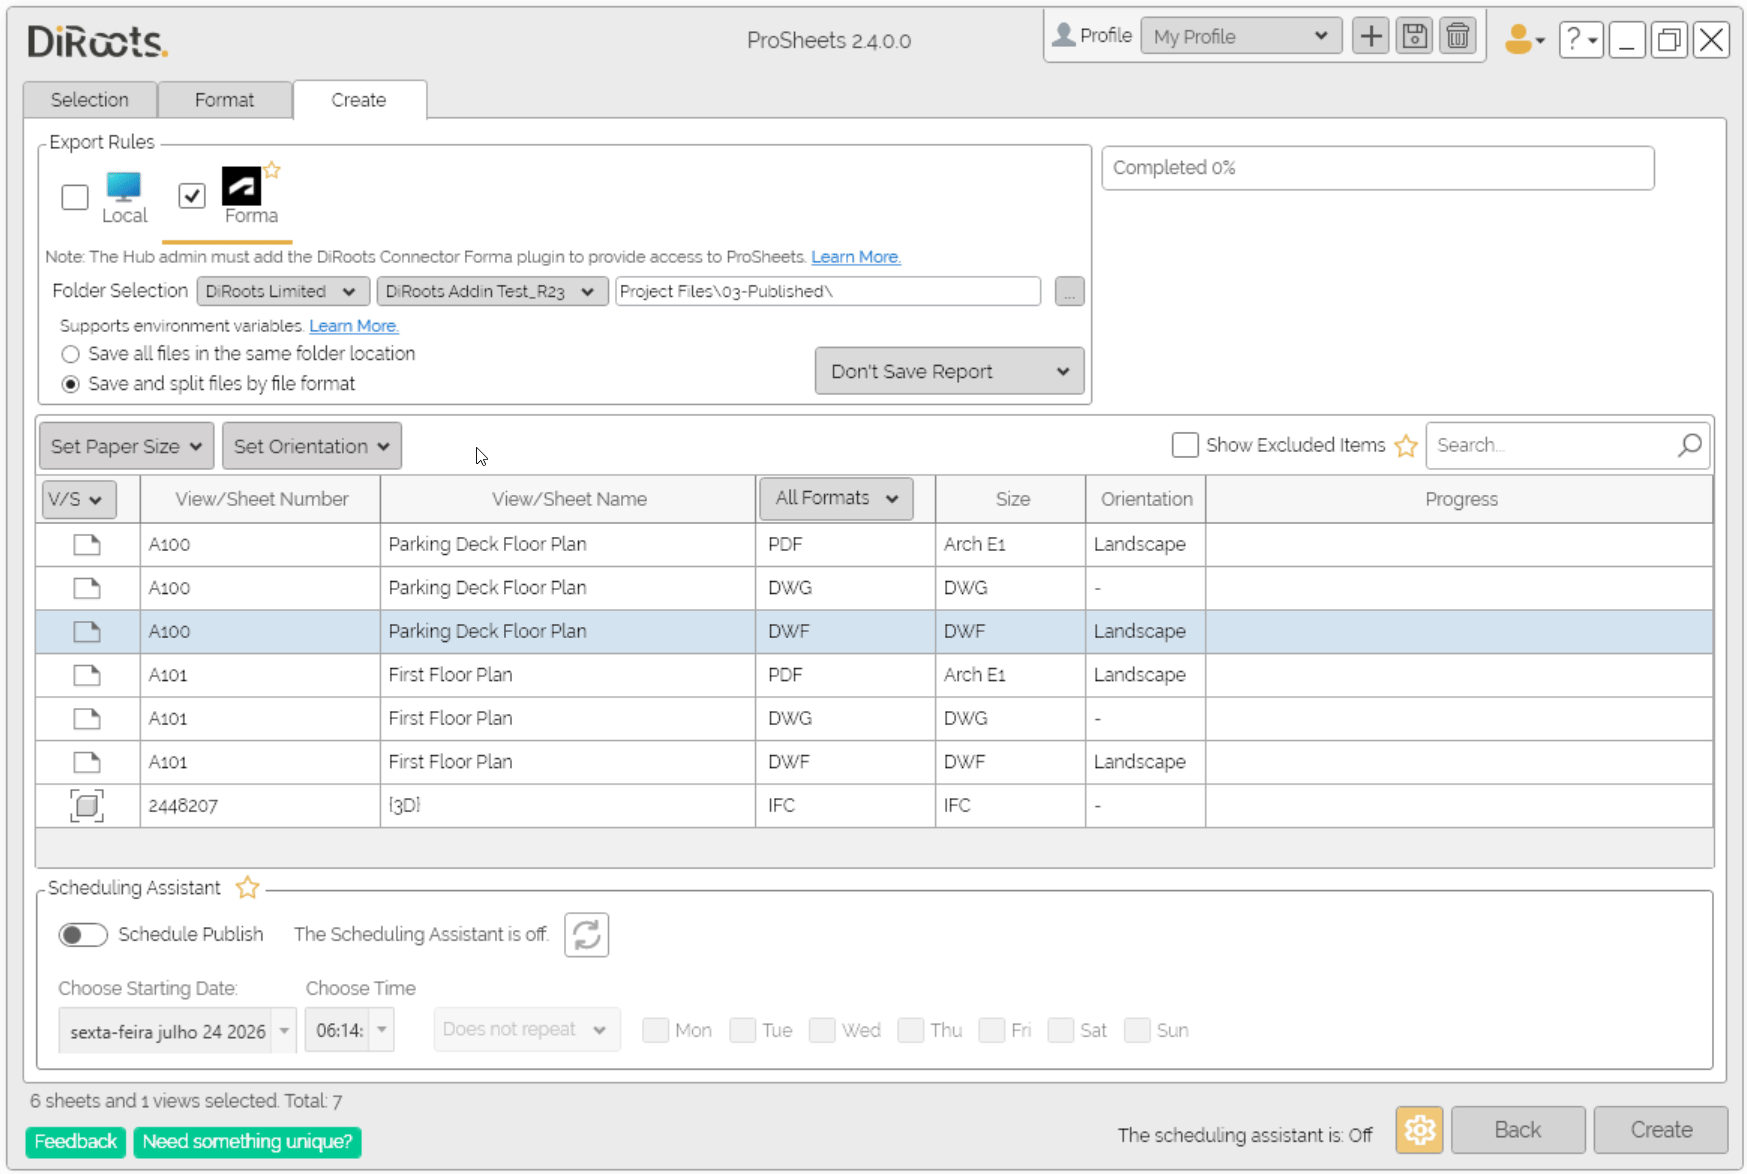Open the starting date picker arrow

284,1030
